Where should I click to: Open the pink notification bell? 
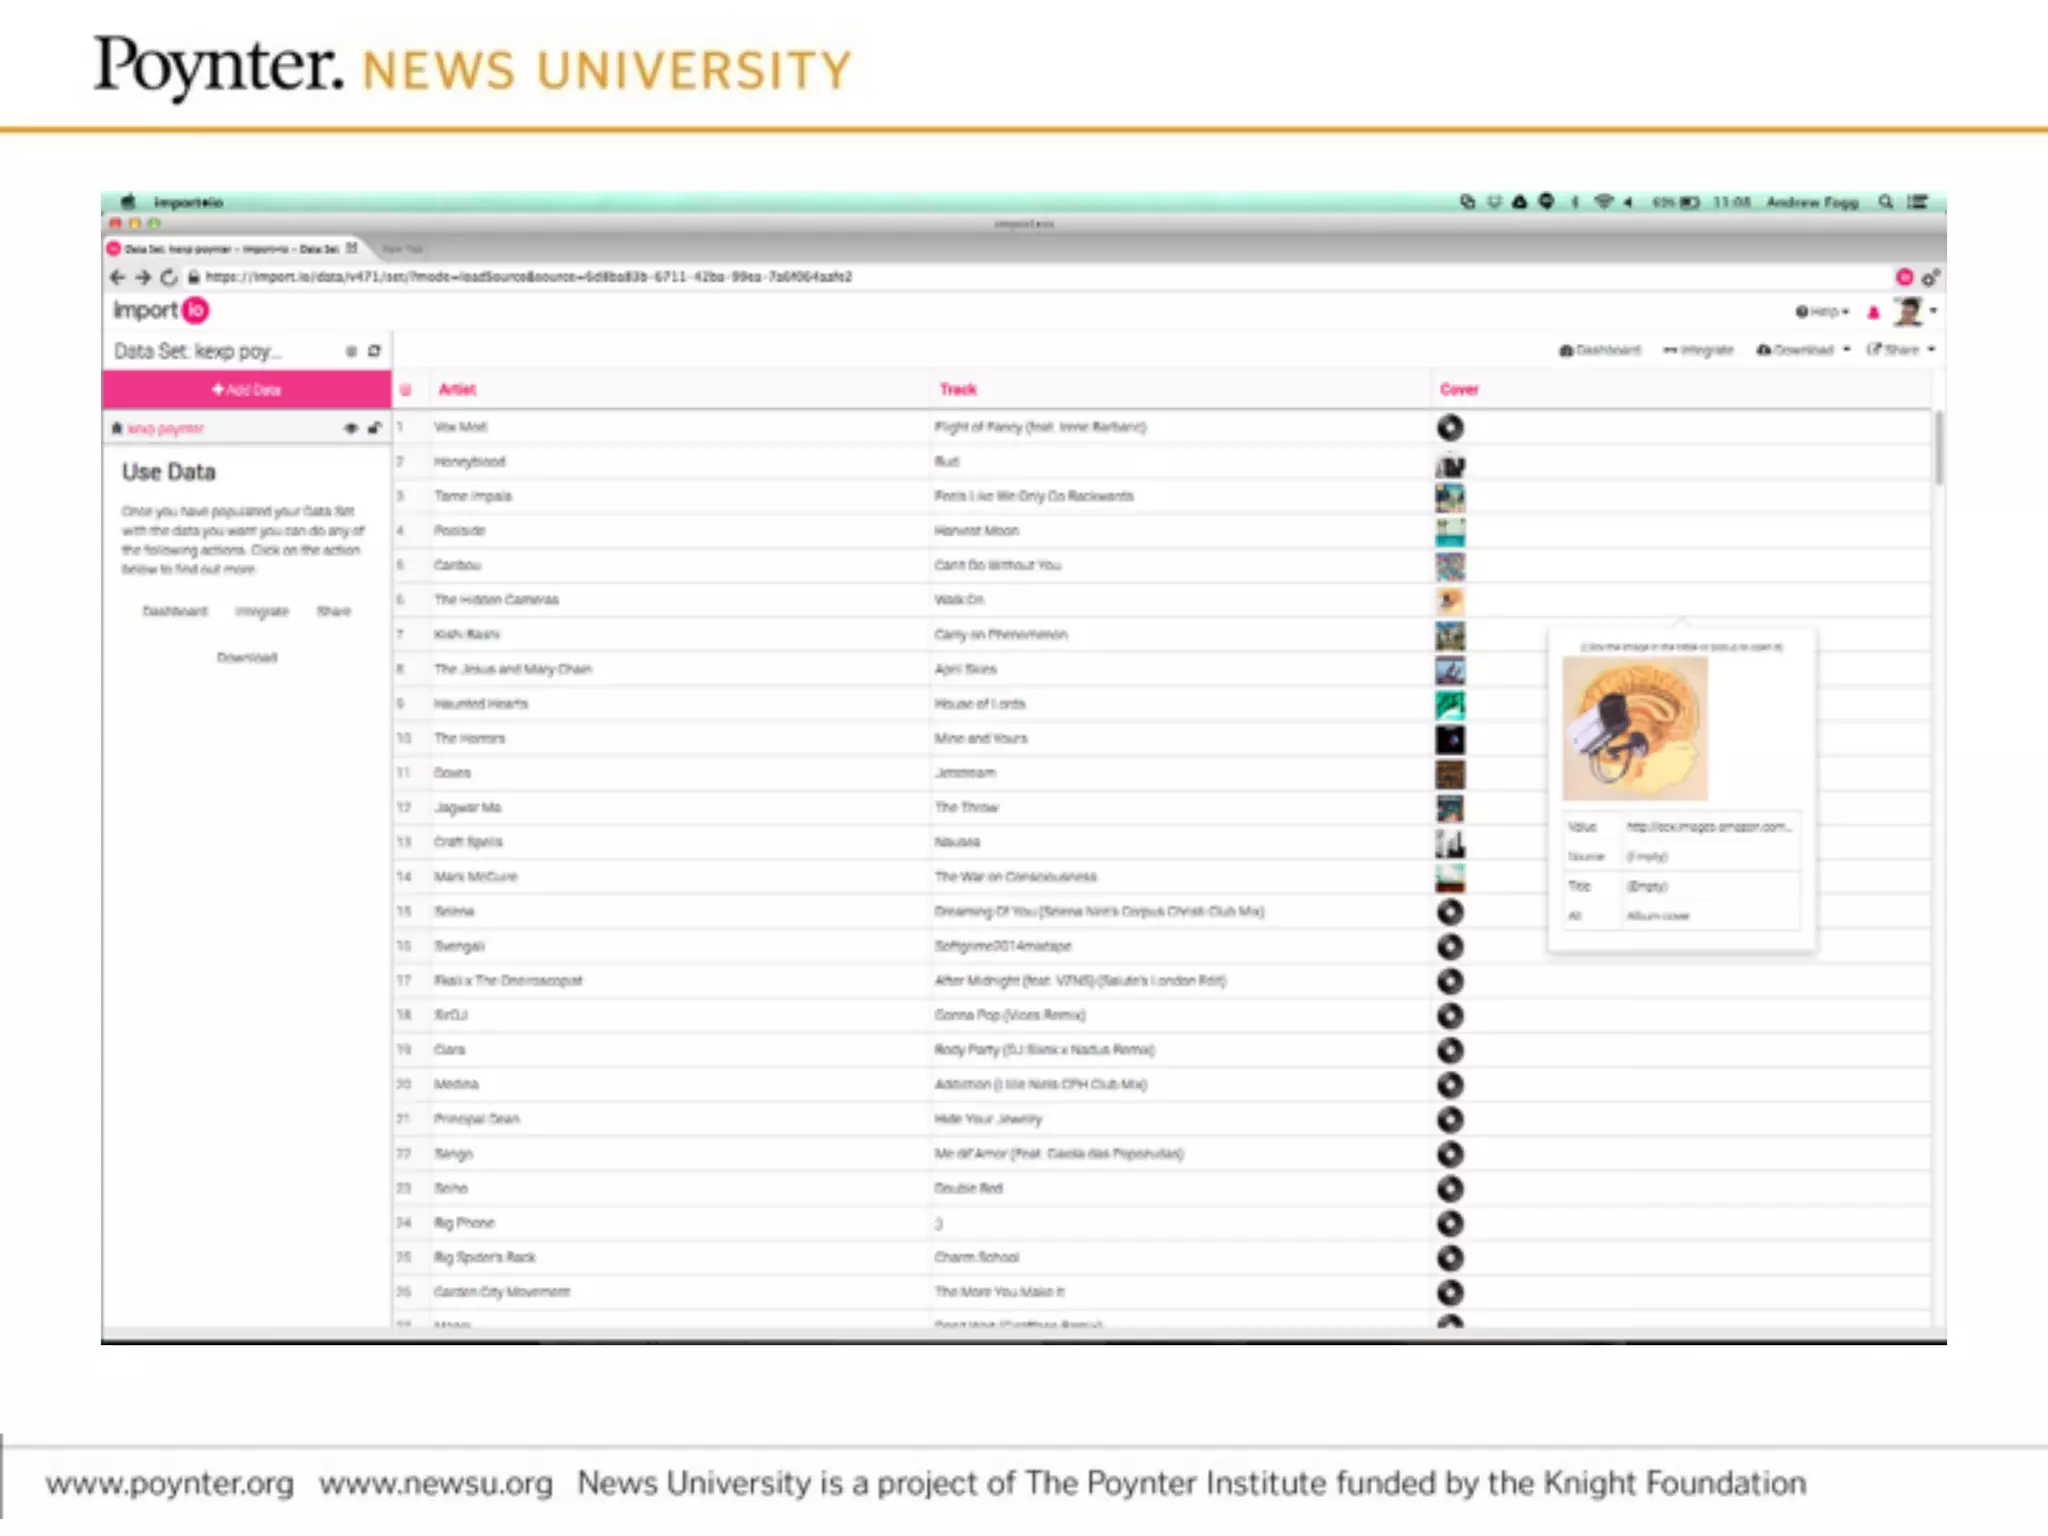[1874, 312]
